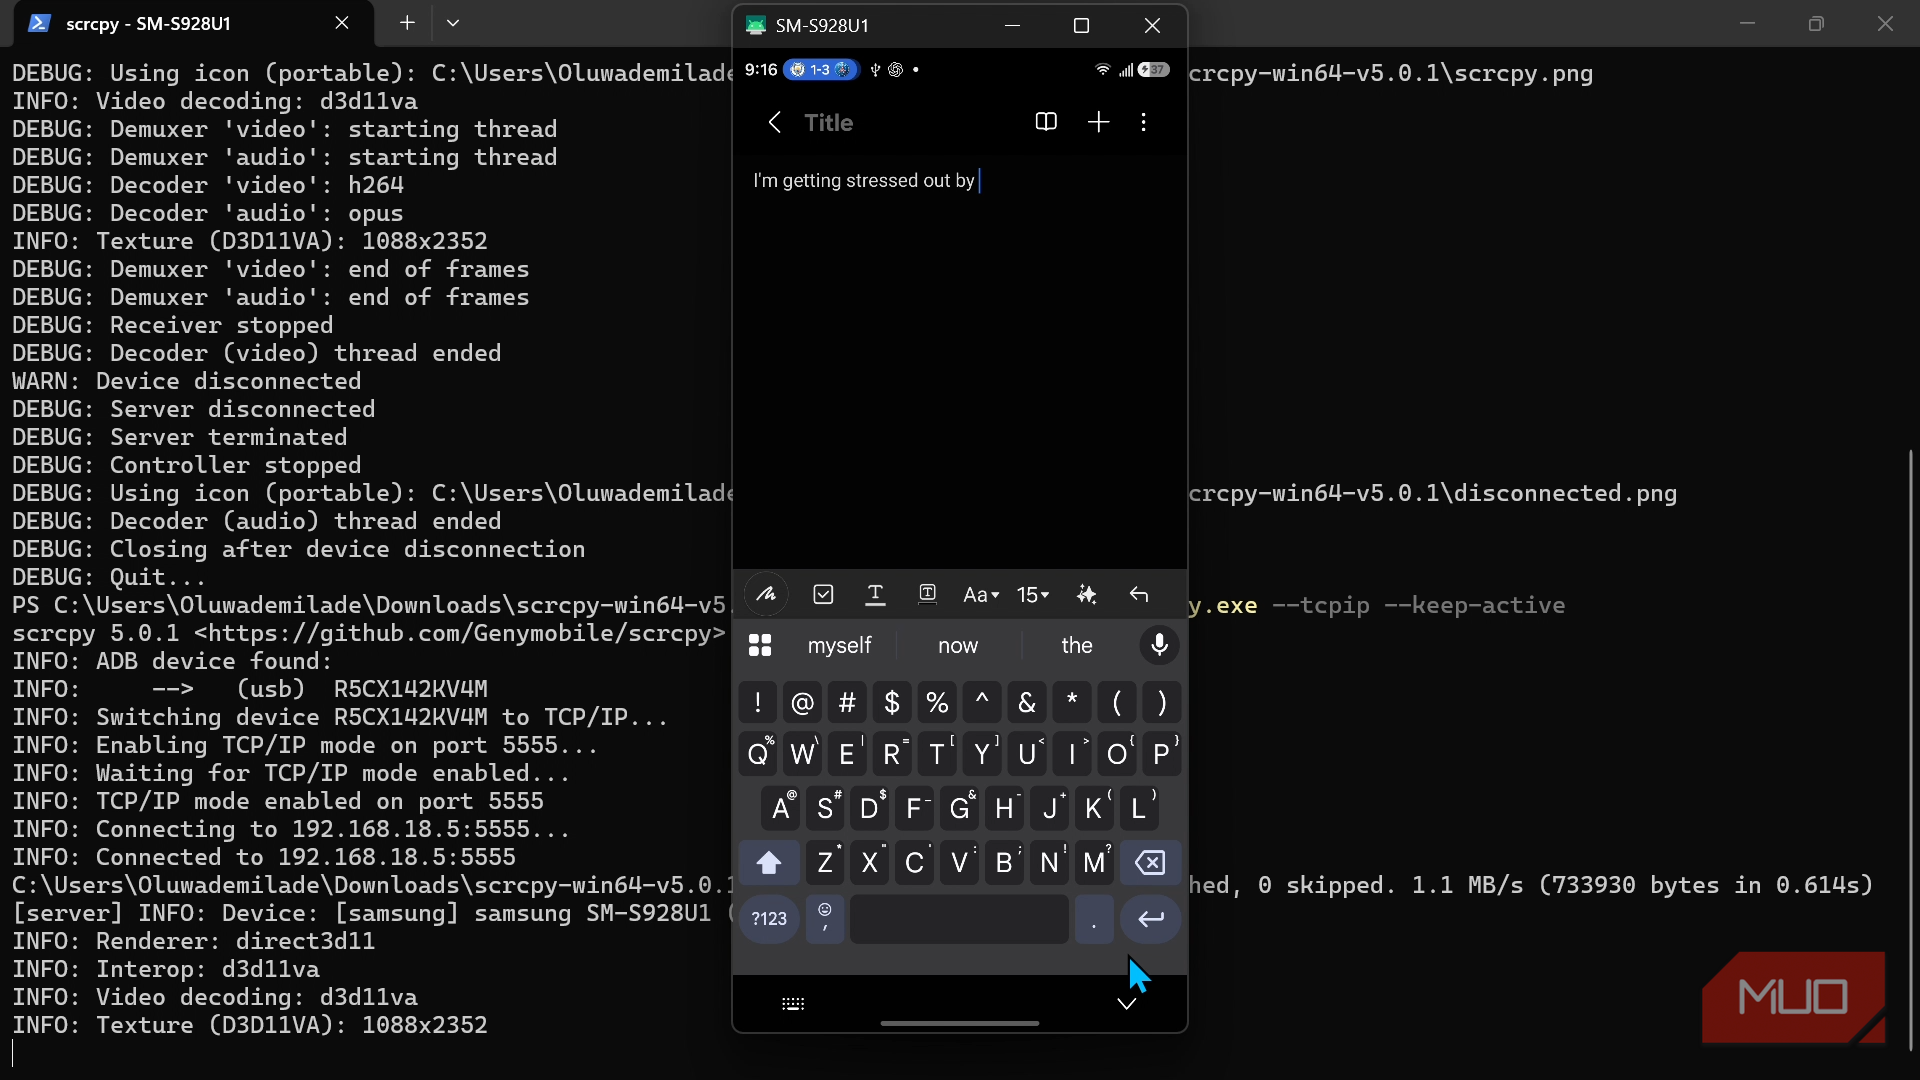Viewport: 1920px width, 1080px height.
Task: Open a new terminal tab with plus
Action: (407, 23)
